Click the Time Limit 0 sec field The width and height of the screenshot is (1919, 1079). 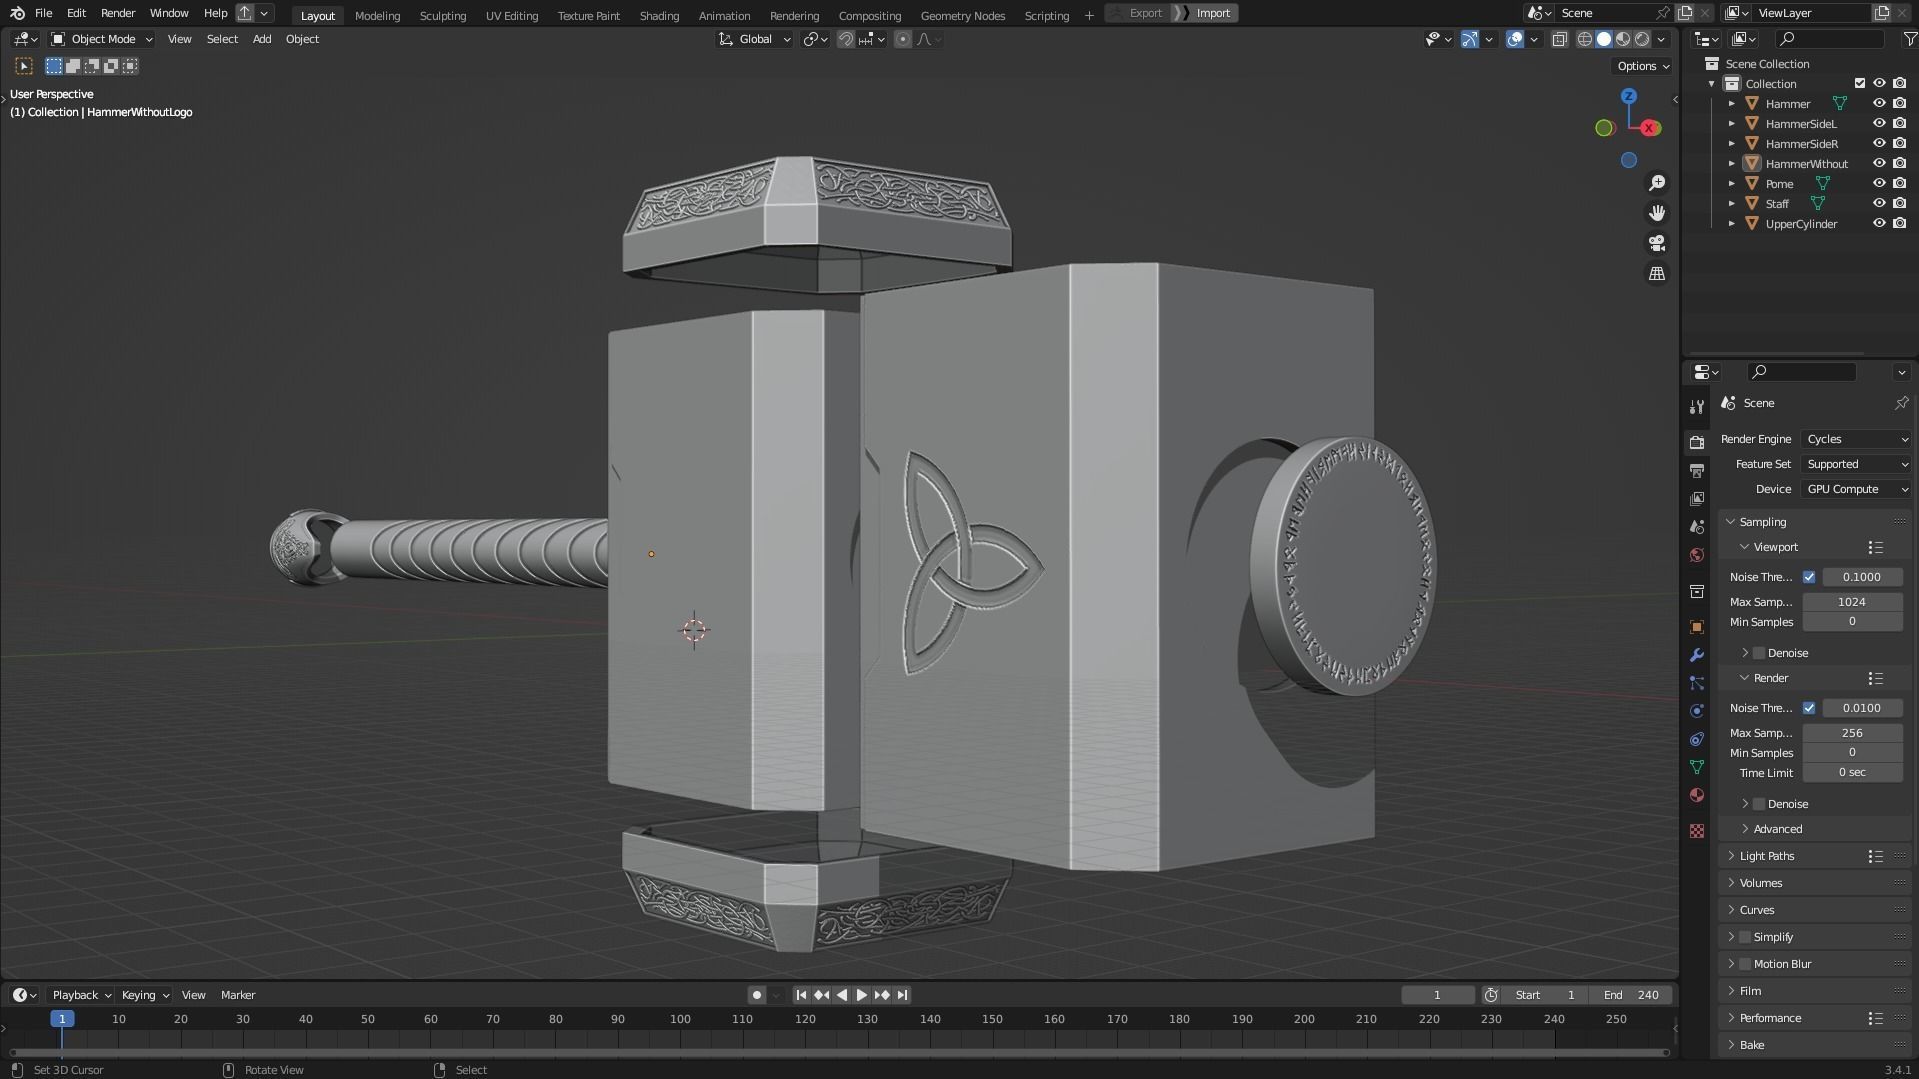coord(1851,773)
